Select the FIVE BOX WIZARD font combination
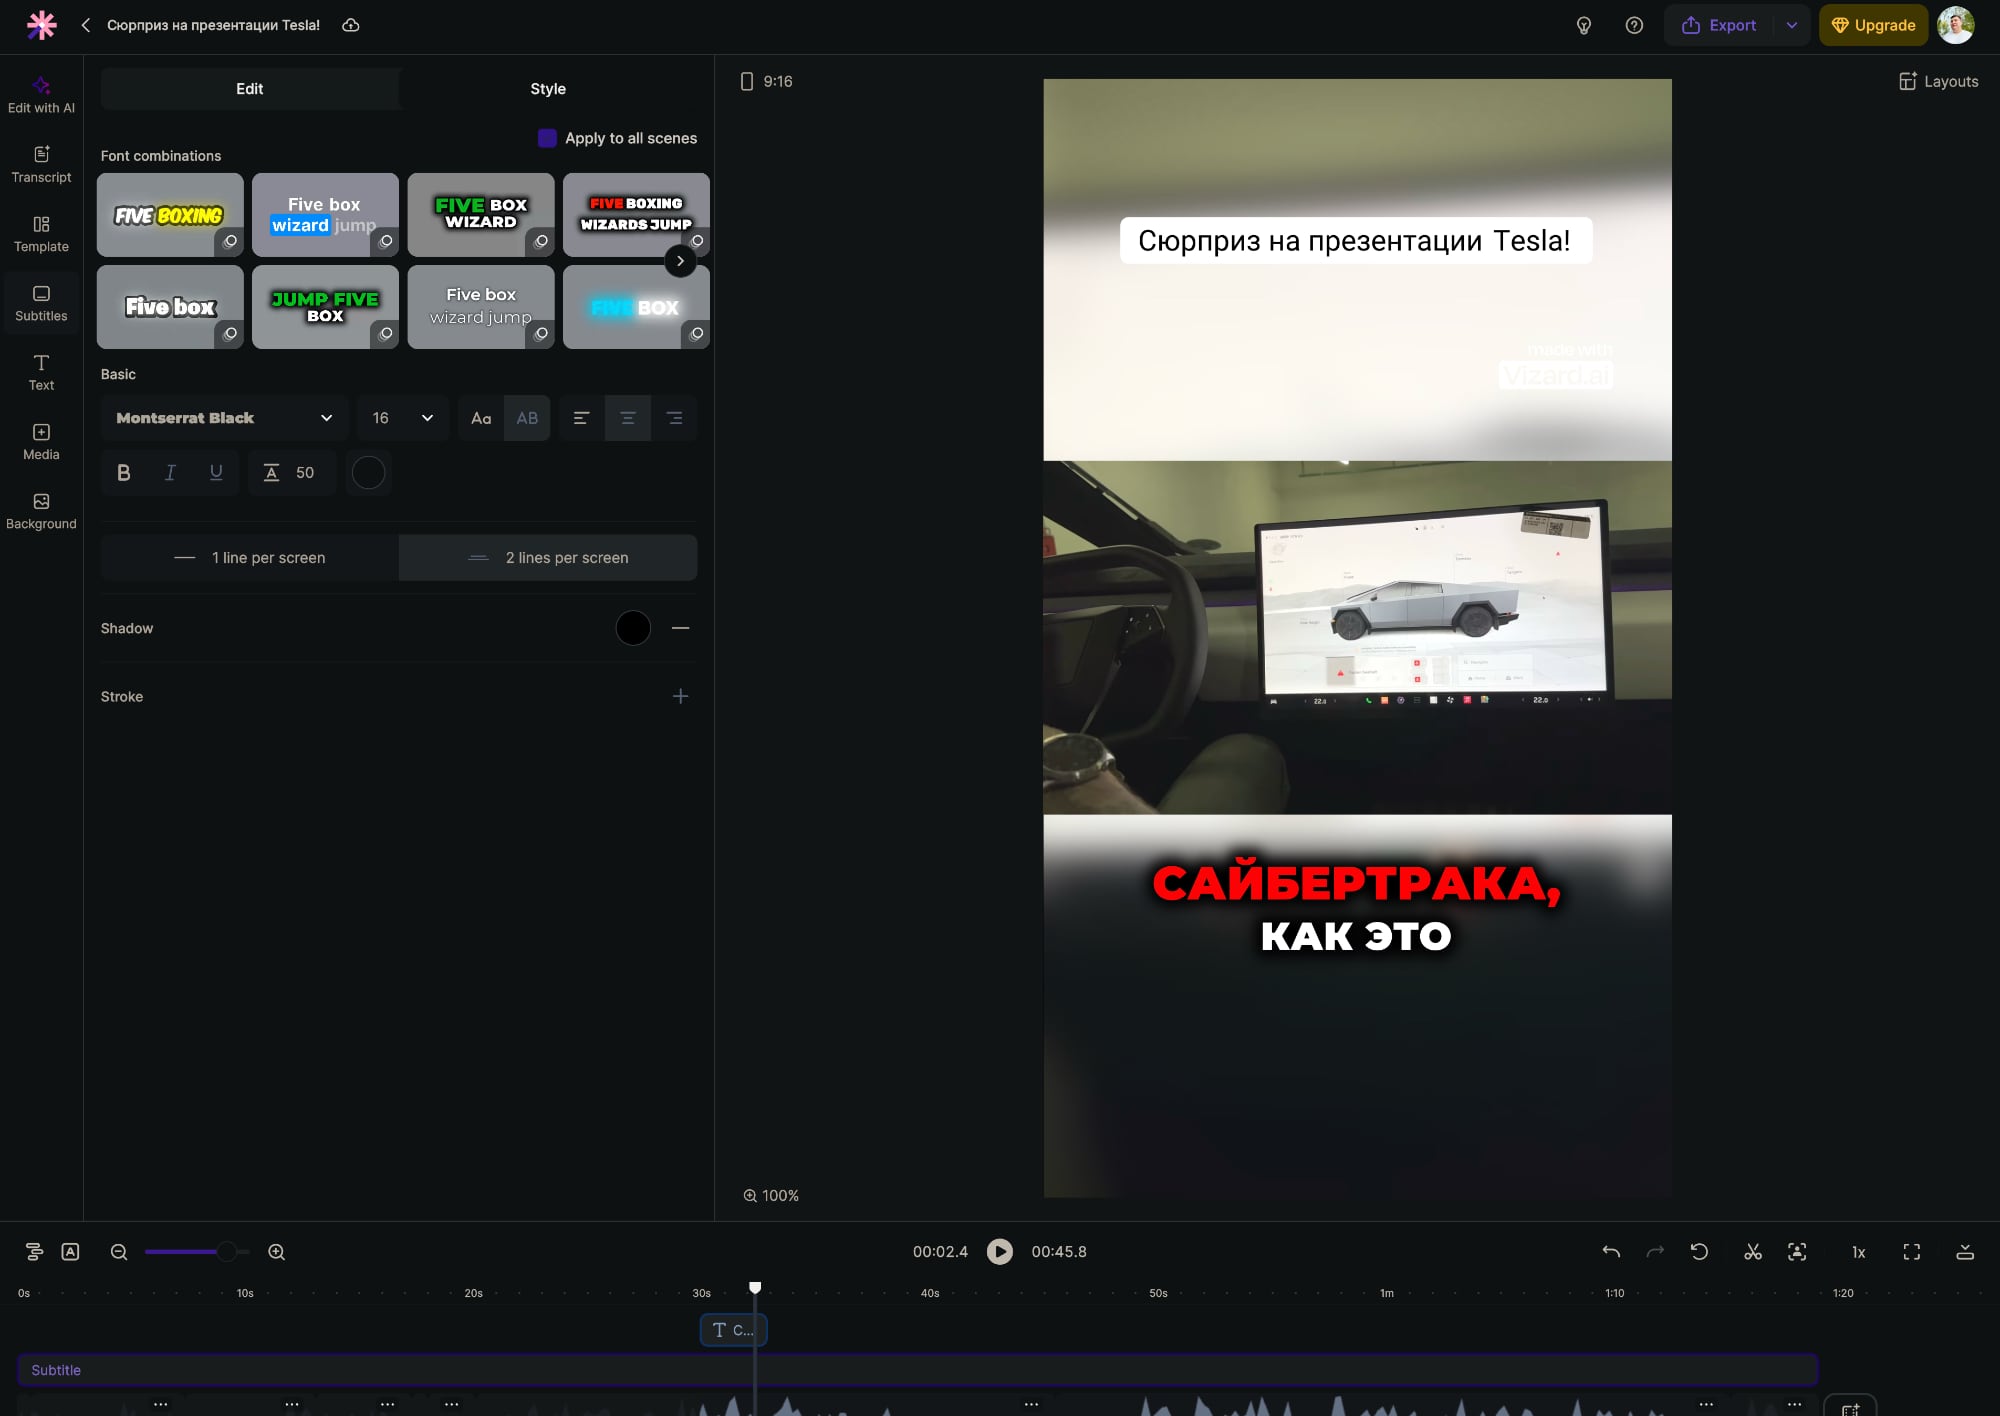The image size is (2000, 1416). click(x=480, y=214)
